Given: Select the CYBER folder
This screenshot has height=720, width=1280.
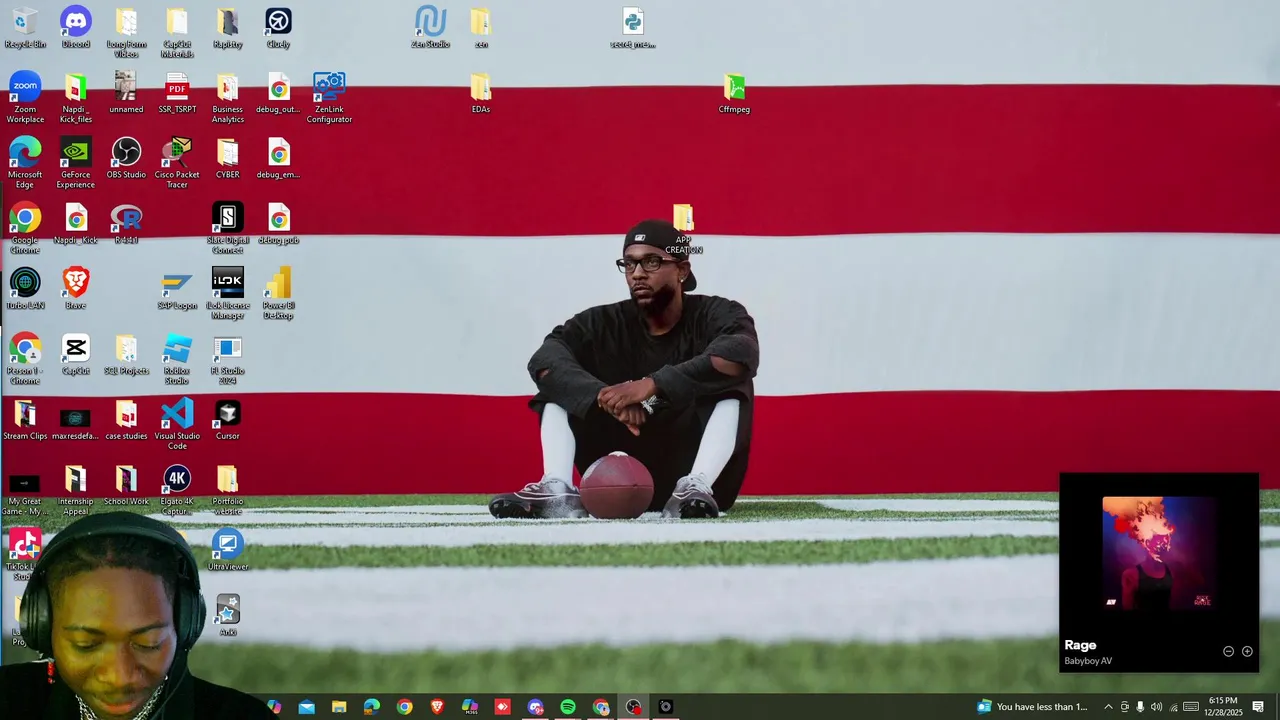Looking at the screenshot, I should click(228, 158).
